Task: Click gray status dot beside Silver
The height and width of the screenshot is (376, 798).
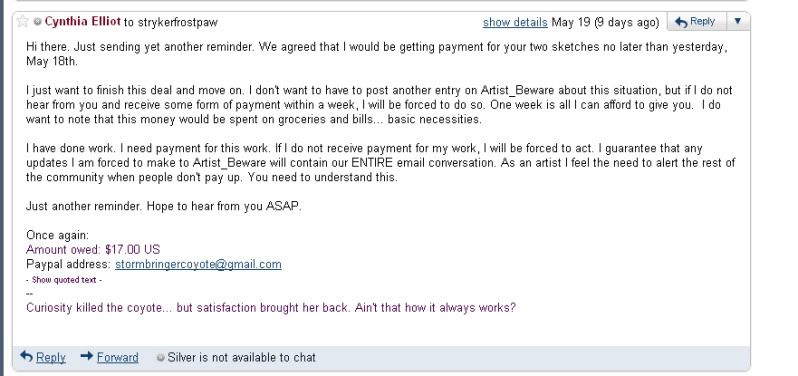Action: click(161, 358)
